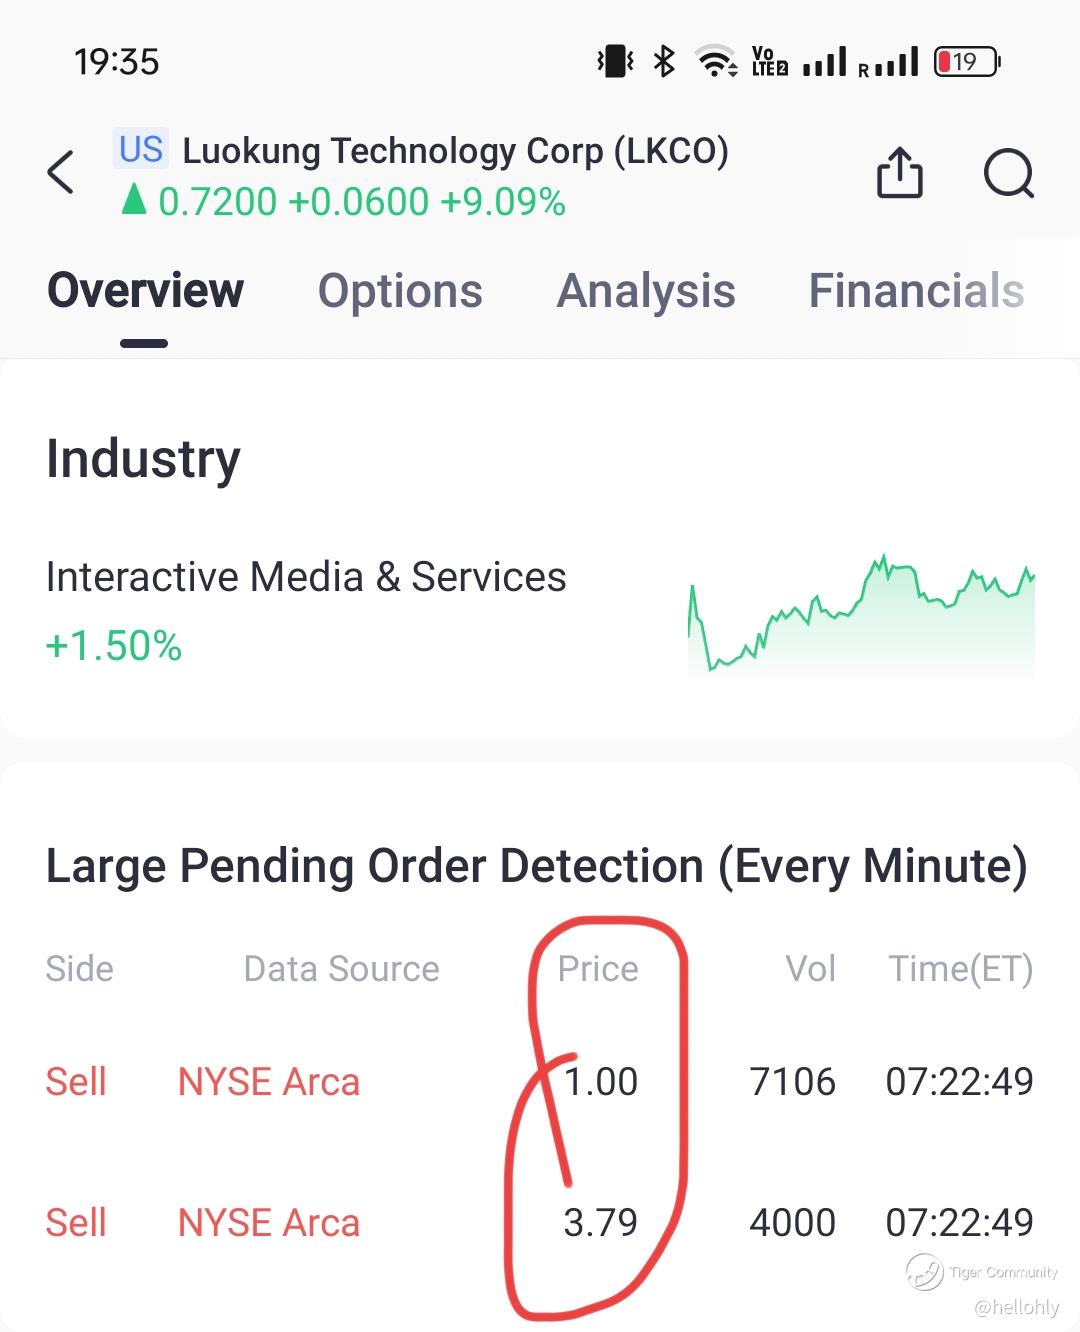The image size is (1080, 1332).
Task: Select the Overview tab
Action: 146,291
